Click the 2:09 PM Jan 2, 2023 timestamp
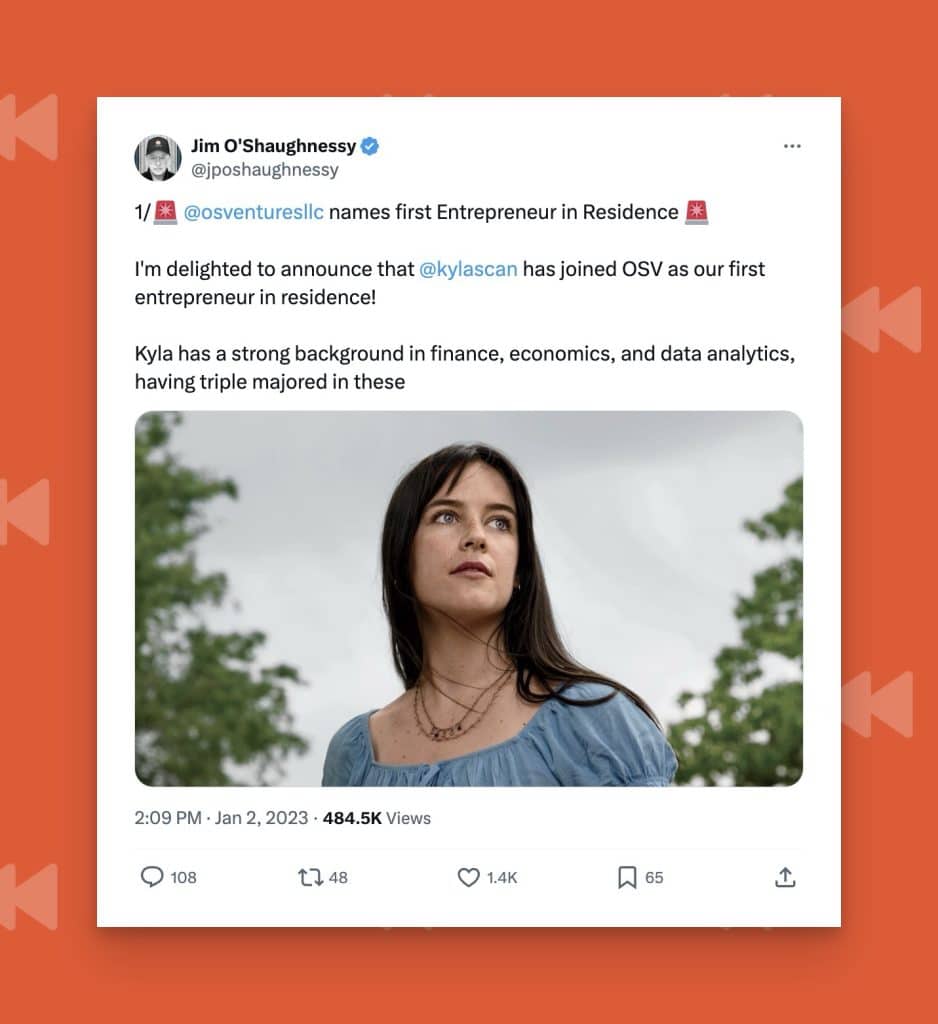938x1024 pixels. (x=221, y=818)
